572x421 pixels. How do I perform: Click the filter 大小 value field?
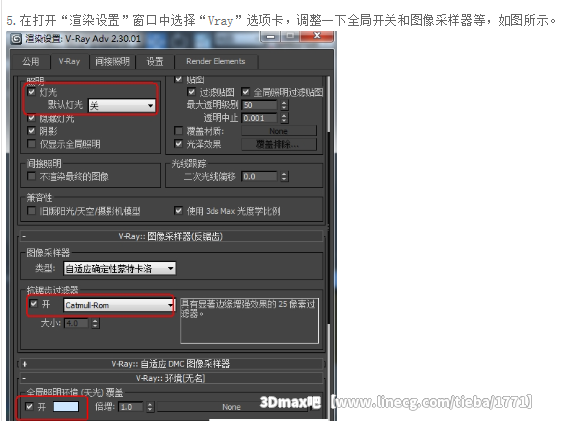[76, 323]
